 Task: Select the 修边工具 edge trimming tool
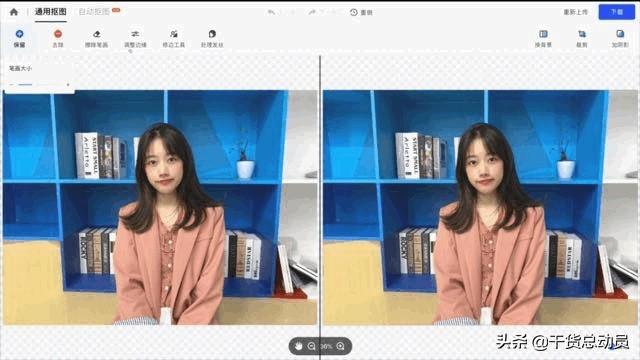tap(173, 38)
